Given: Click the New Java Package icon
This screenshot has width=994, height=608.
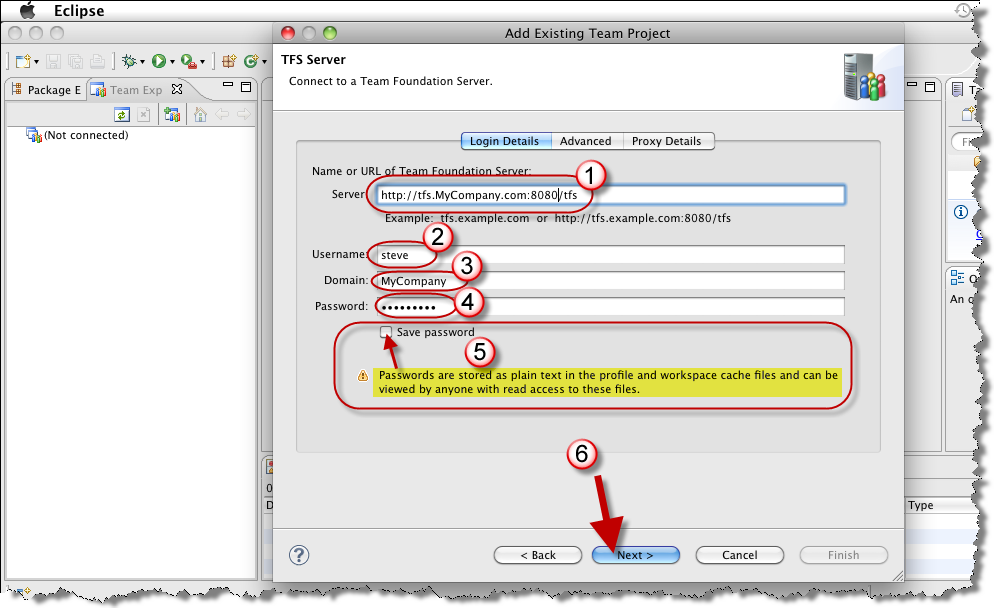Looking at the screenshot, I should pyautogui.click(x=229, y=61).
